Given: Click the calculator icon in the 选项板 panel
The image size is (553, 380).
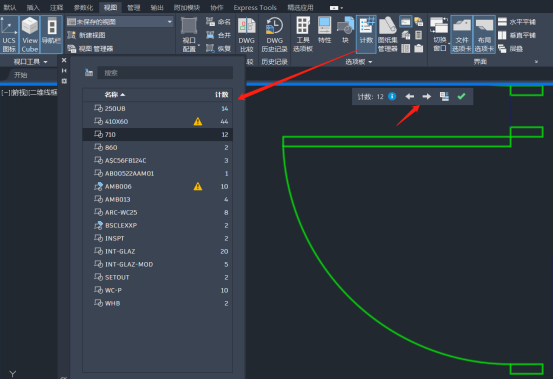Looking at the screenshot, I should click(x=419, y=35).
